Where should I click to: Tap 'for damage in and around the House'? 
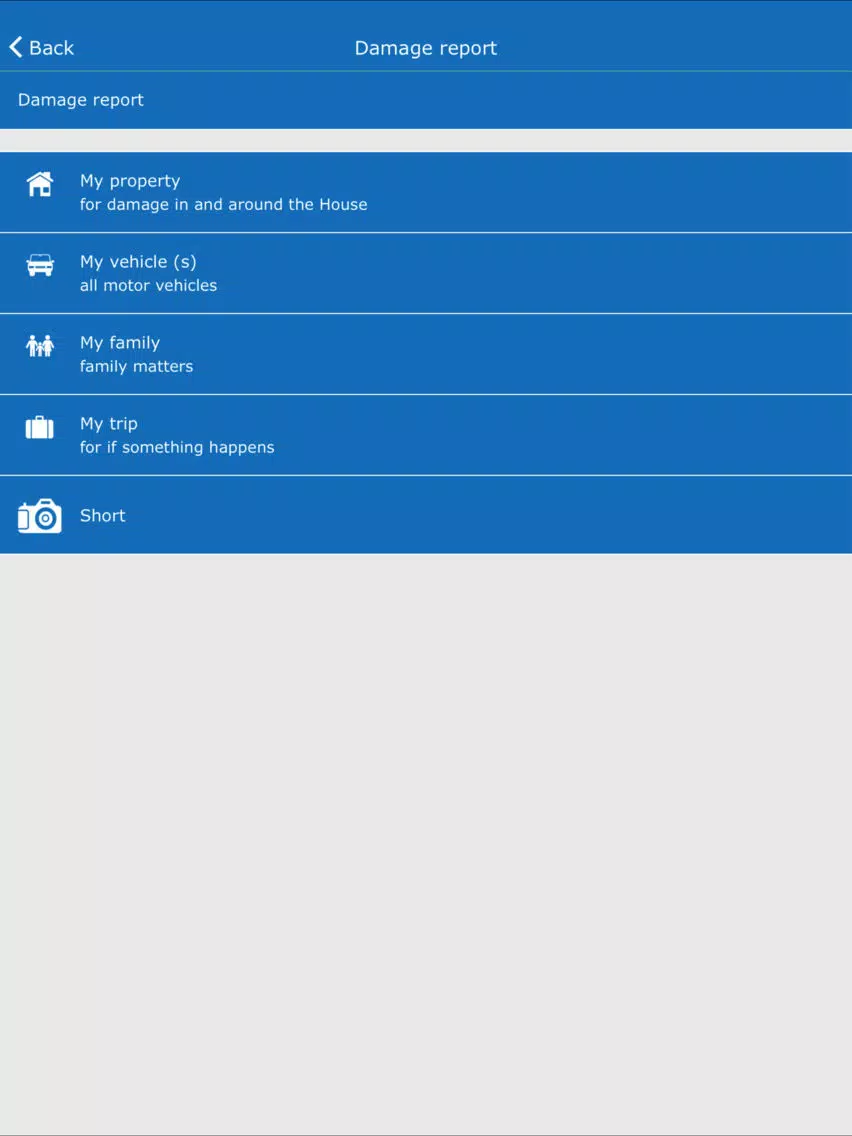coord(223,204)
